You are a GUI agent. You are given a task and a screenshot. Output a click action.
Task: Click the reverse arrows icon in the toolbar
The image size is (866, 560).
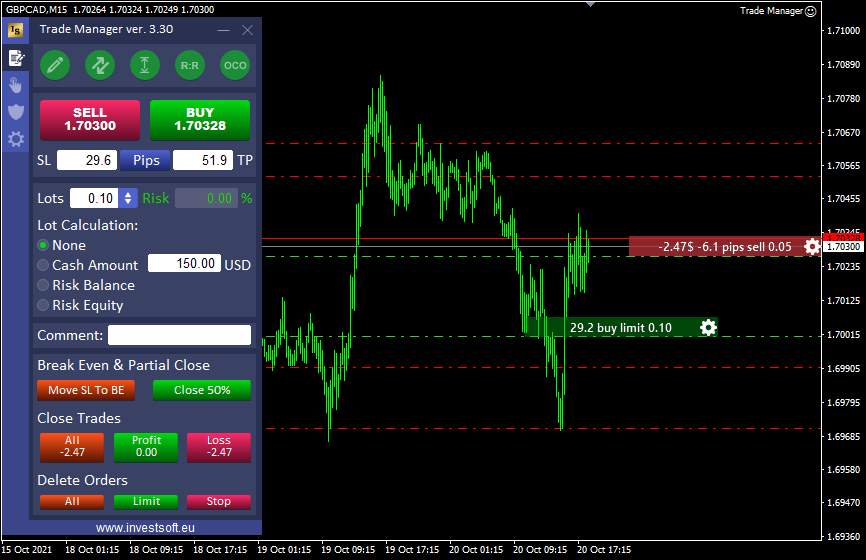100,65
